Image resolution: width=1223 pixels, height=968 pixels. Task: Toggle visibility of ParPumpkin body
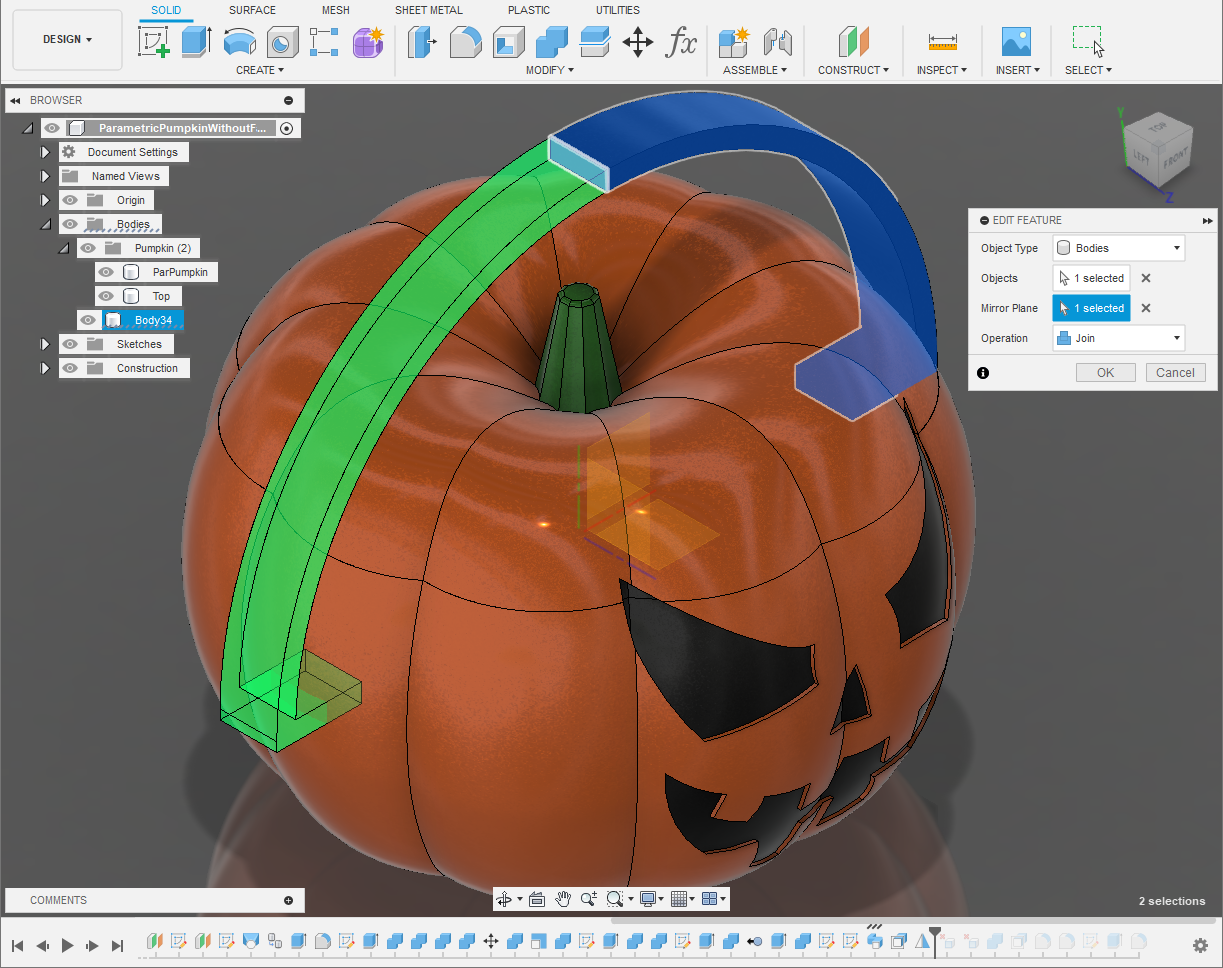[106, 272]
